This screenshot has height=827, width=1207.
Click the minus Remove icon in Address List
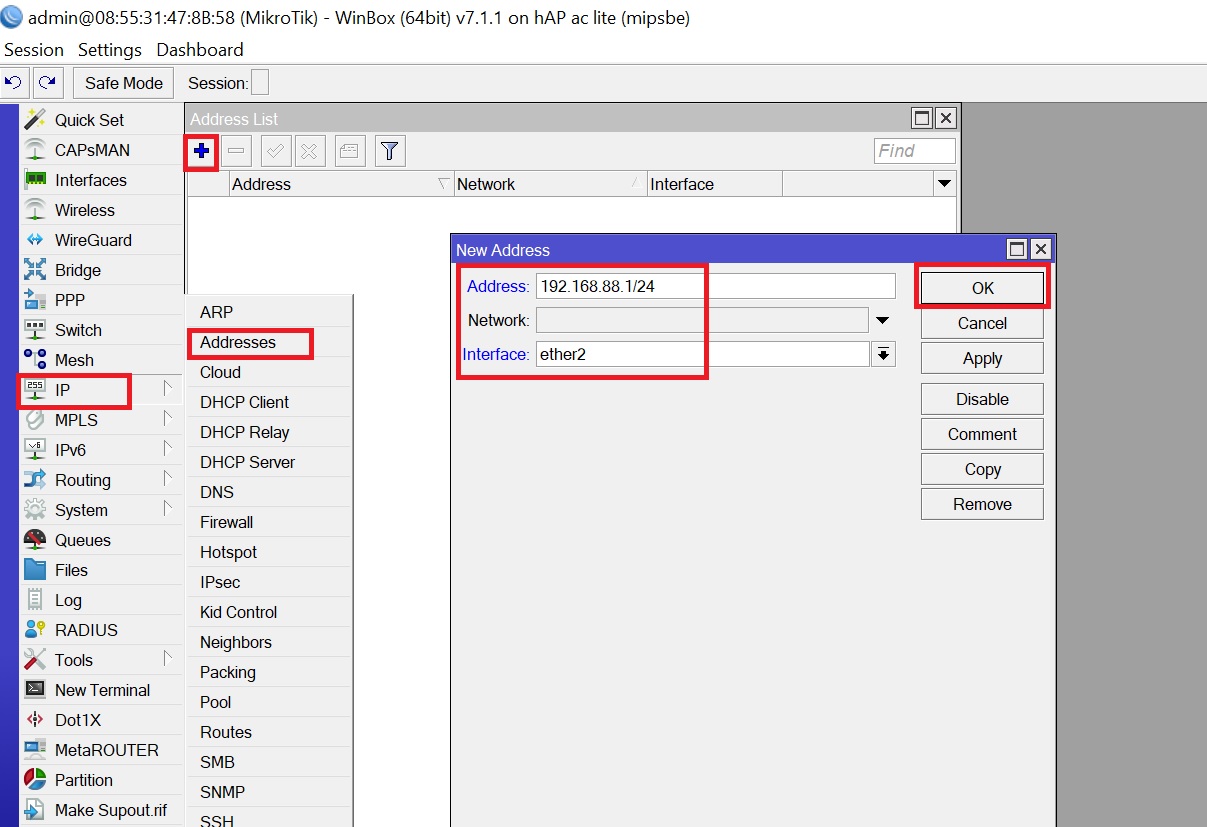click(x=236, y=151)
